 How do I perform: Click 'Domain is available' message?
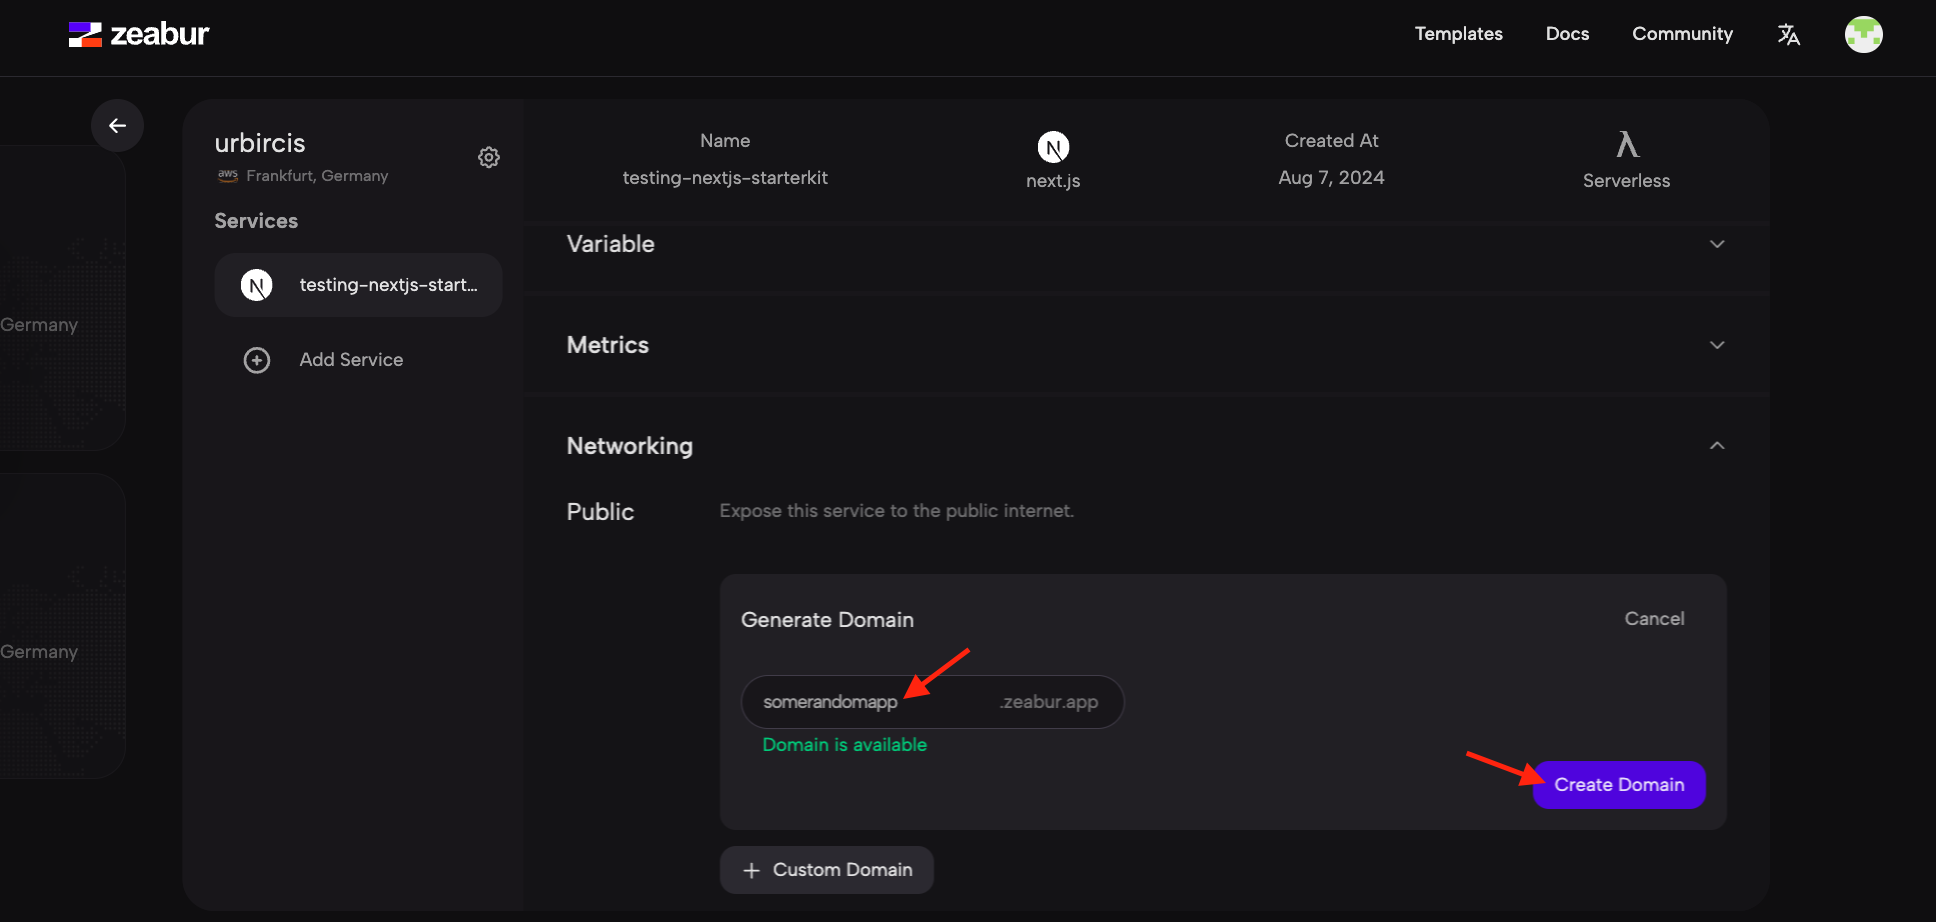[844, 745]
